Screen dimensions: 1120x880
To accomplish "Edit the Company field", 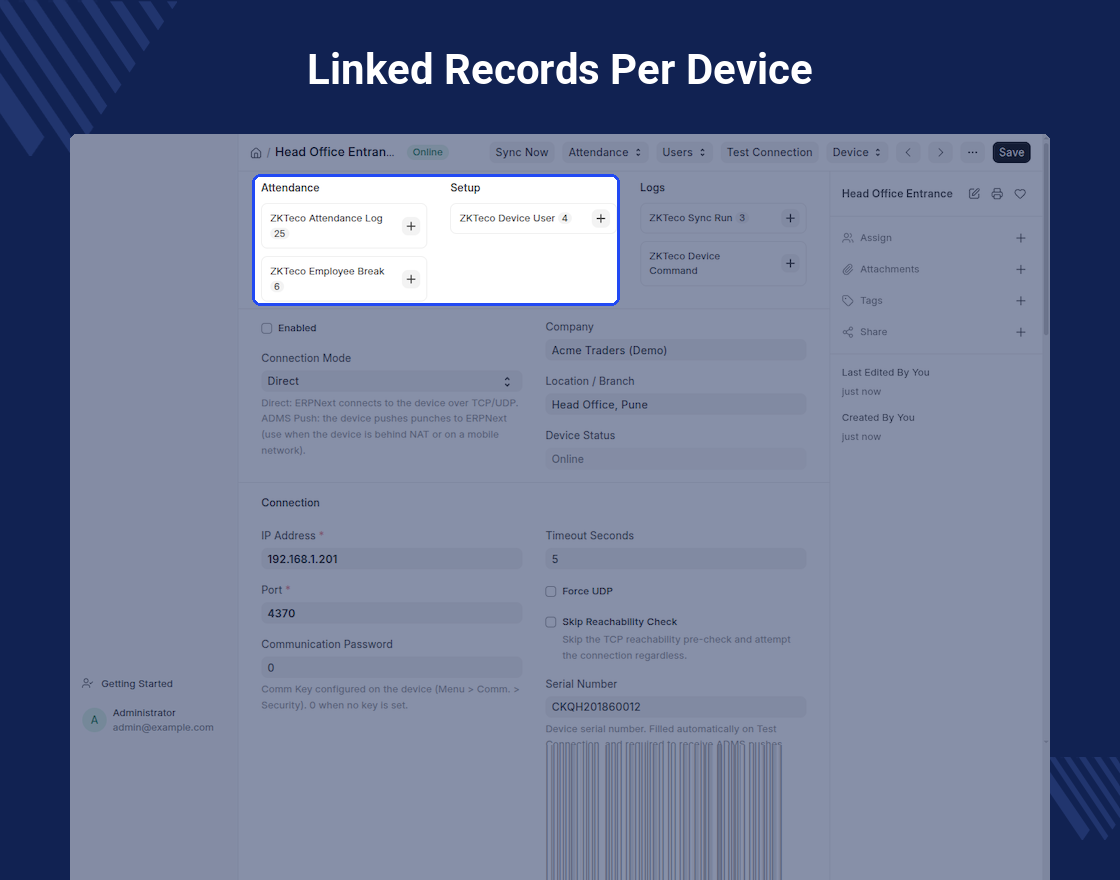I will click(676, 350).
